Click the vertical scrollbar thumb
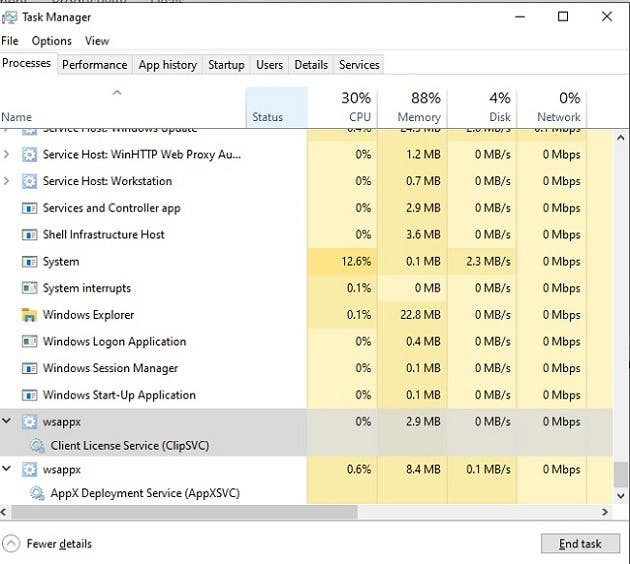The image size is (630, 564). [x=620, y=474]
